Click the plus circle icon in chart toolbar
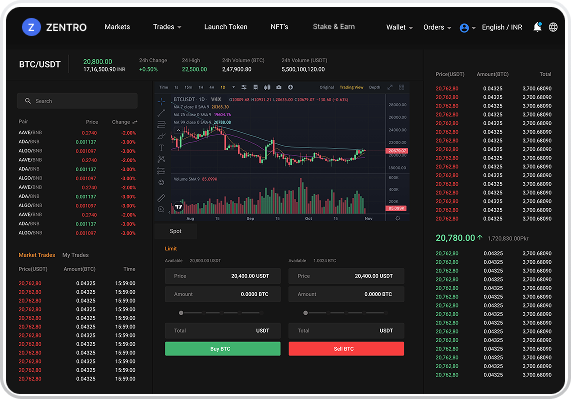Image resolution: width=571 pixels, height=399 pixels. pos(290,87)
